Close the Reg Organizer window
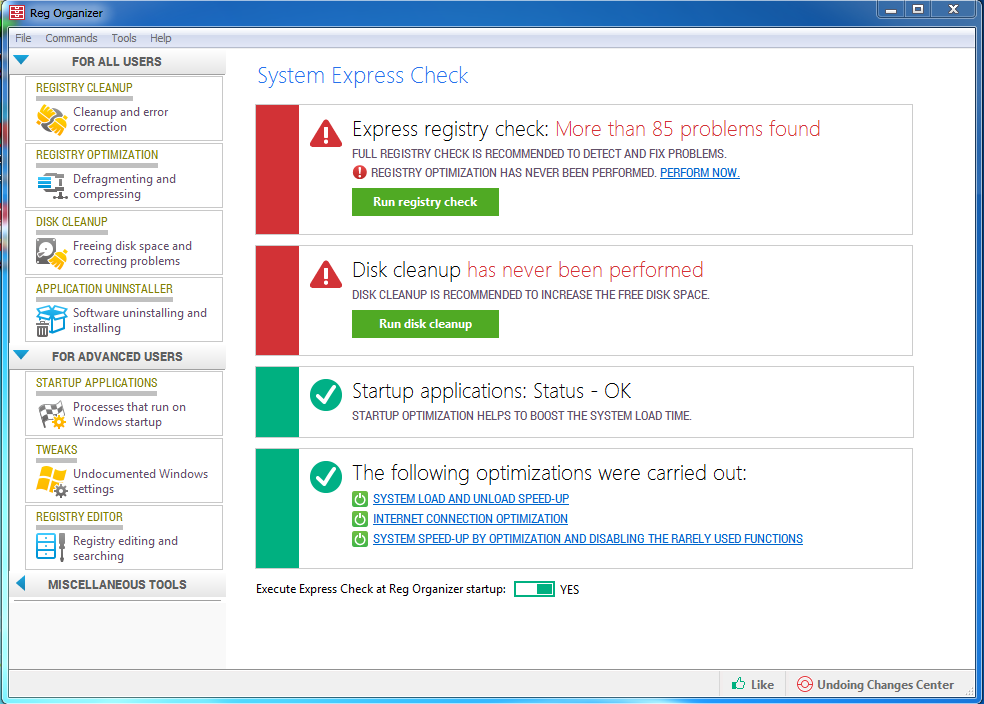 tap(953, 9)
